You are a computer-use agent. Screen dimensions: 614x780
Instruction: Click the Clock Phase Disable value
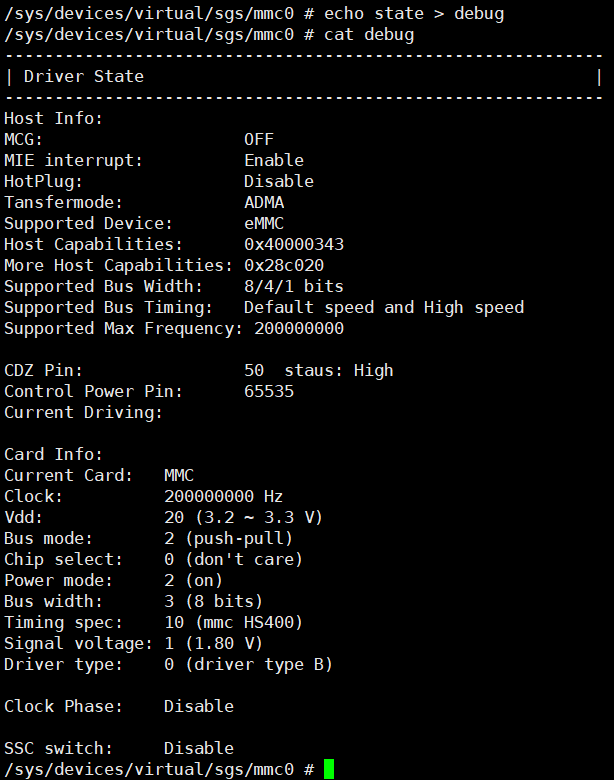coord(199,706)
